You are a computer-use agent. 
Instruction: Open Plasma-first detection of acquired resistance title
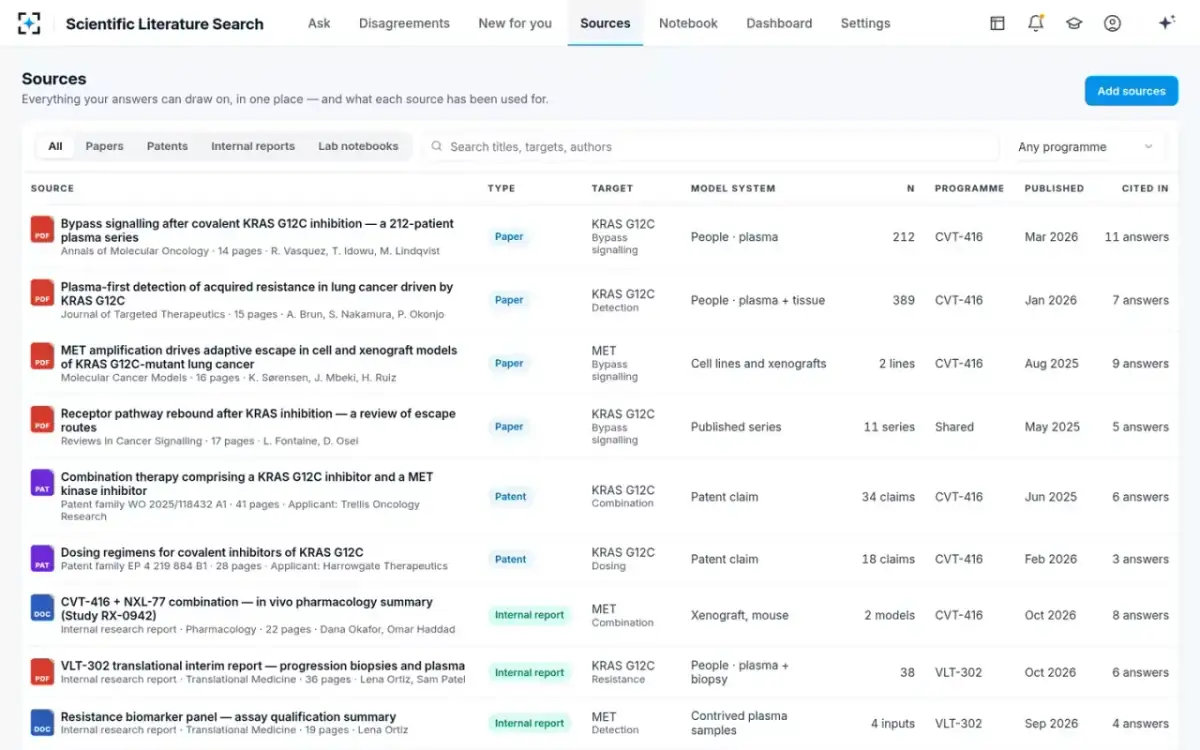click(257, 294)
